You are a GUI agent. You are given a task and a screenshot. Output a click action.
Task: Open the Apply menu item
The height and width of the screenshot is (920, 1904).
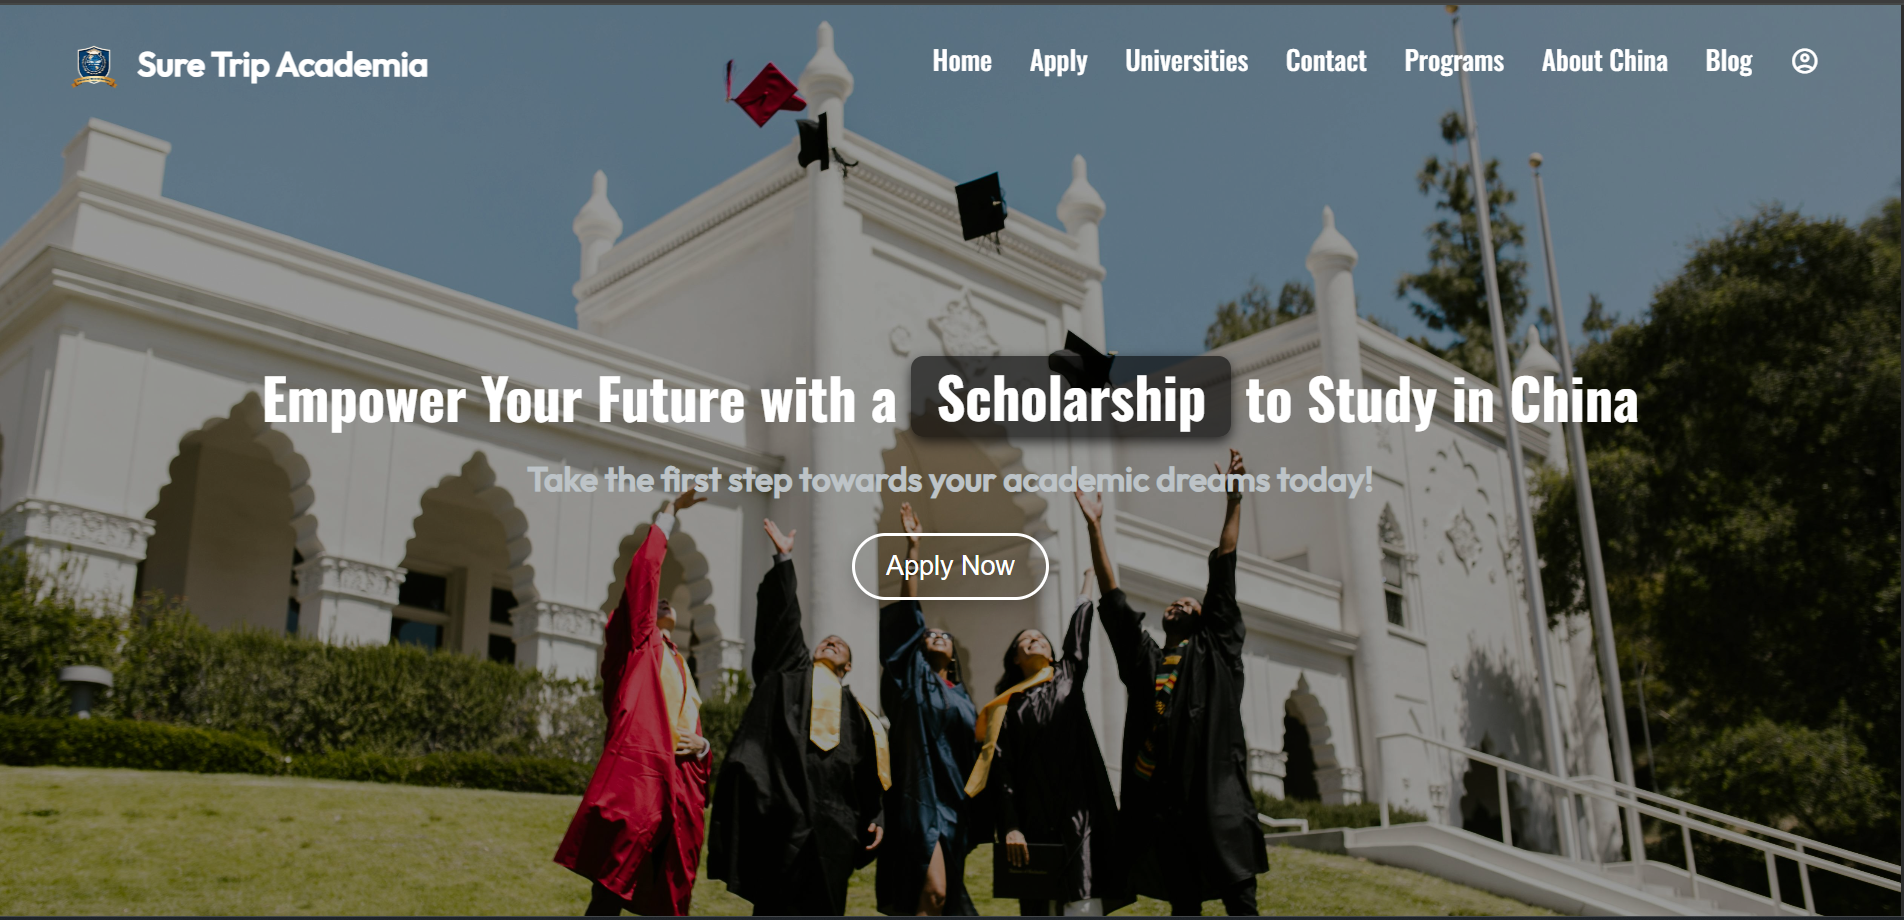click(1058, 62)
